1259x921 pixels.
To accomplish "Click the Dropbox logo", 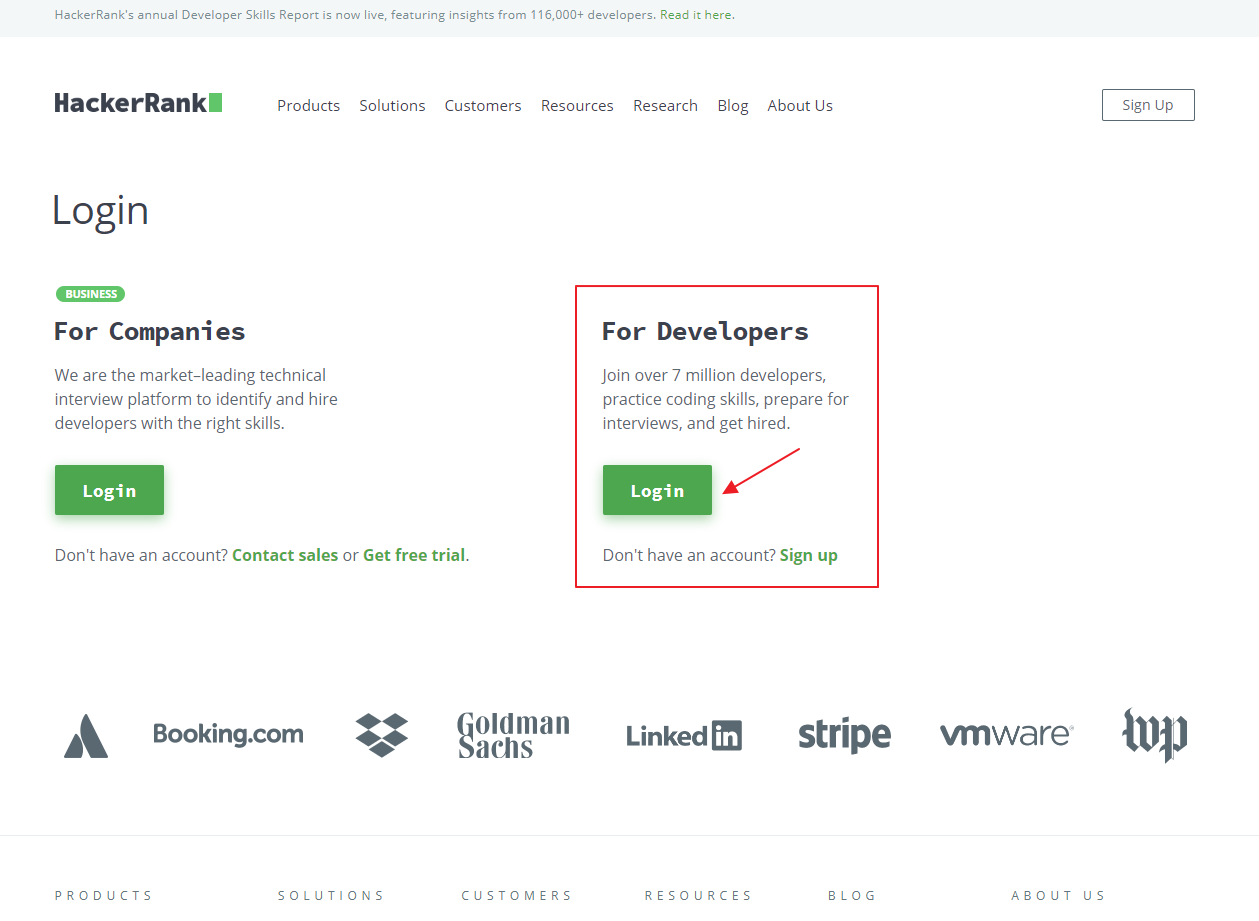I will (382, 735).
